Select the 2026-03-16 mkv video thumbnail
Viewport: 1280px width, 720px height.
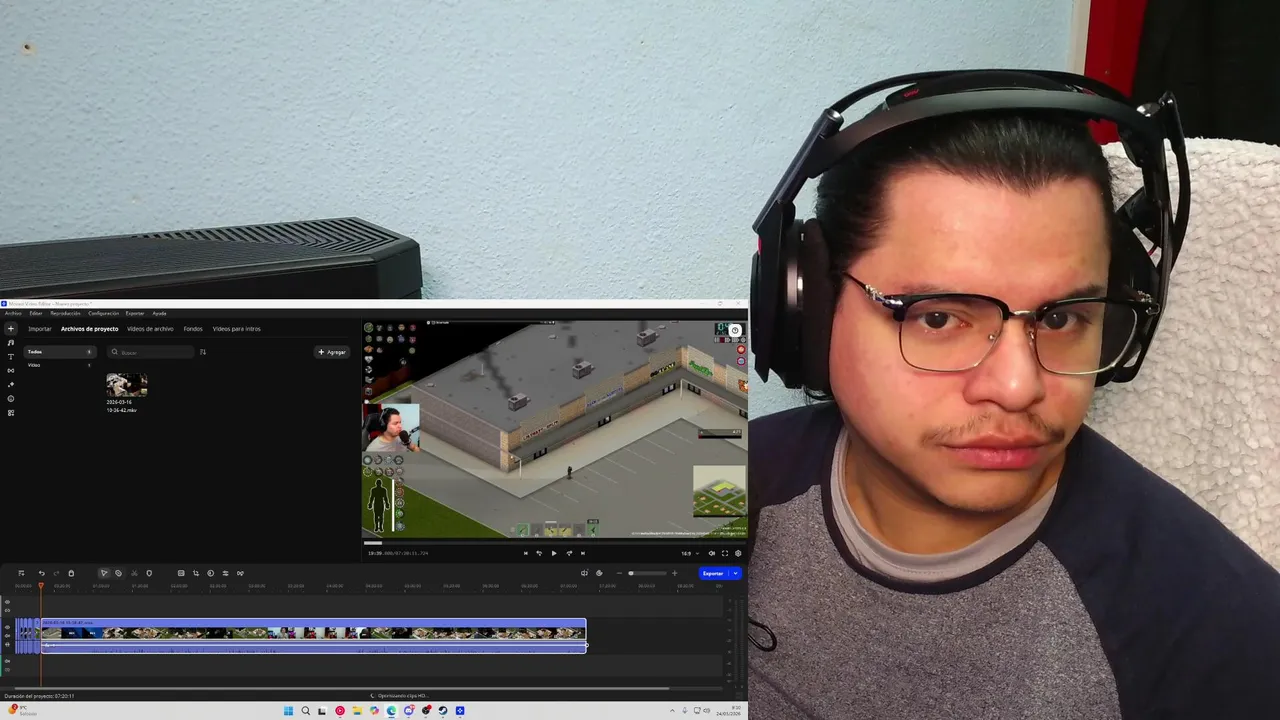pyautogui.click(x=127, y=385)
